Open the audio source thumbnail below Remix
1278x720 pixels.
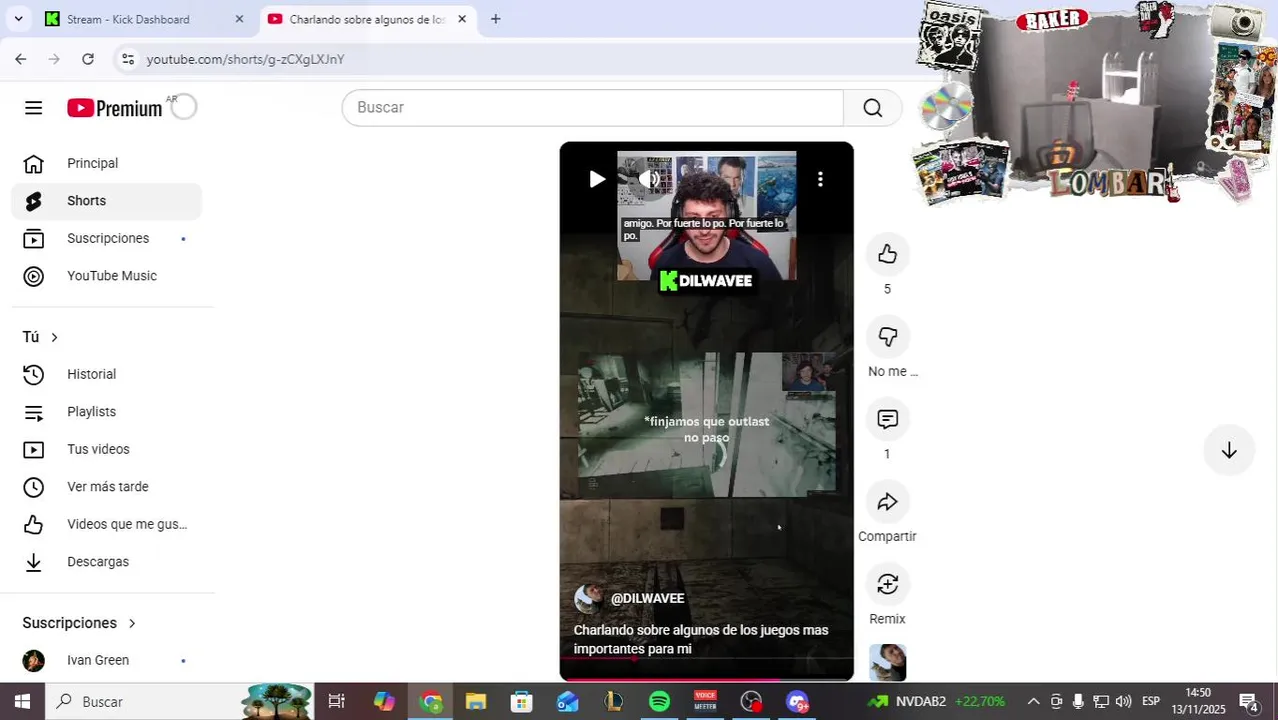[887, 663]
